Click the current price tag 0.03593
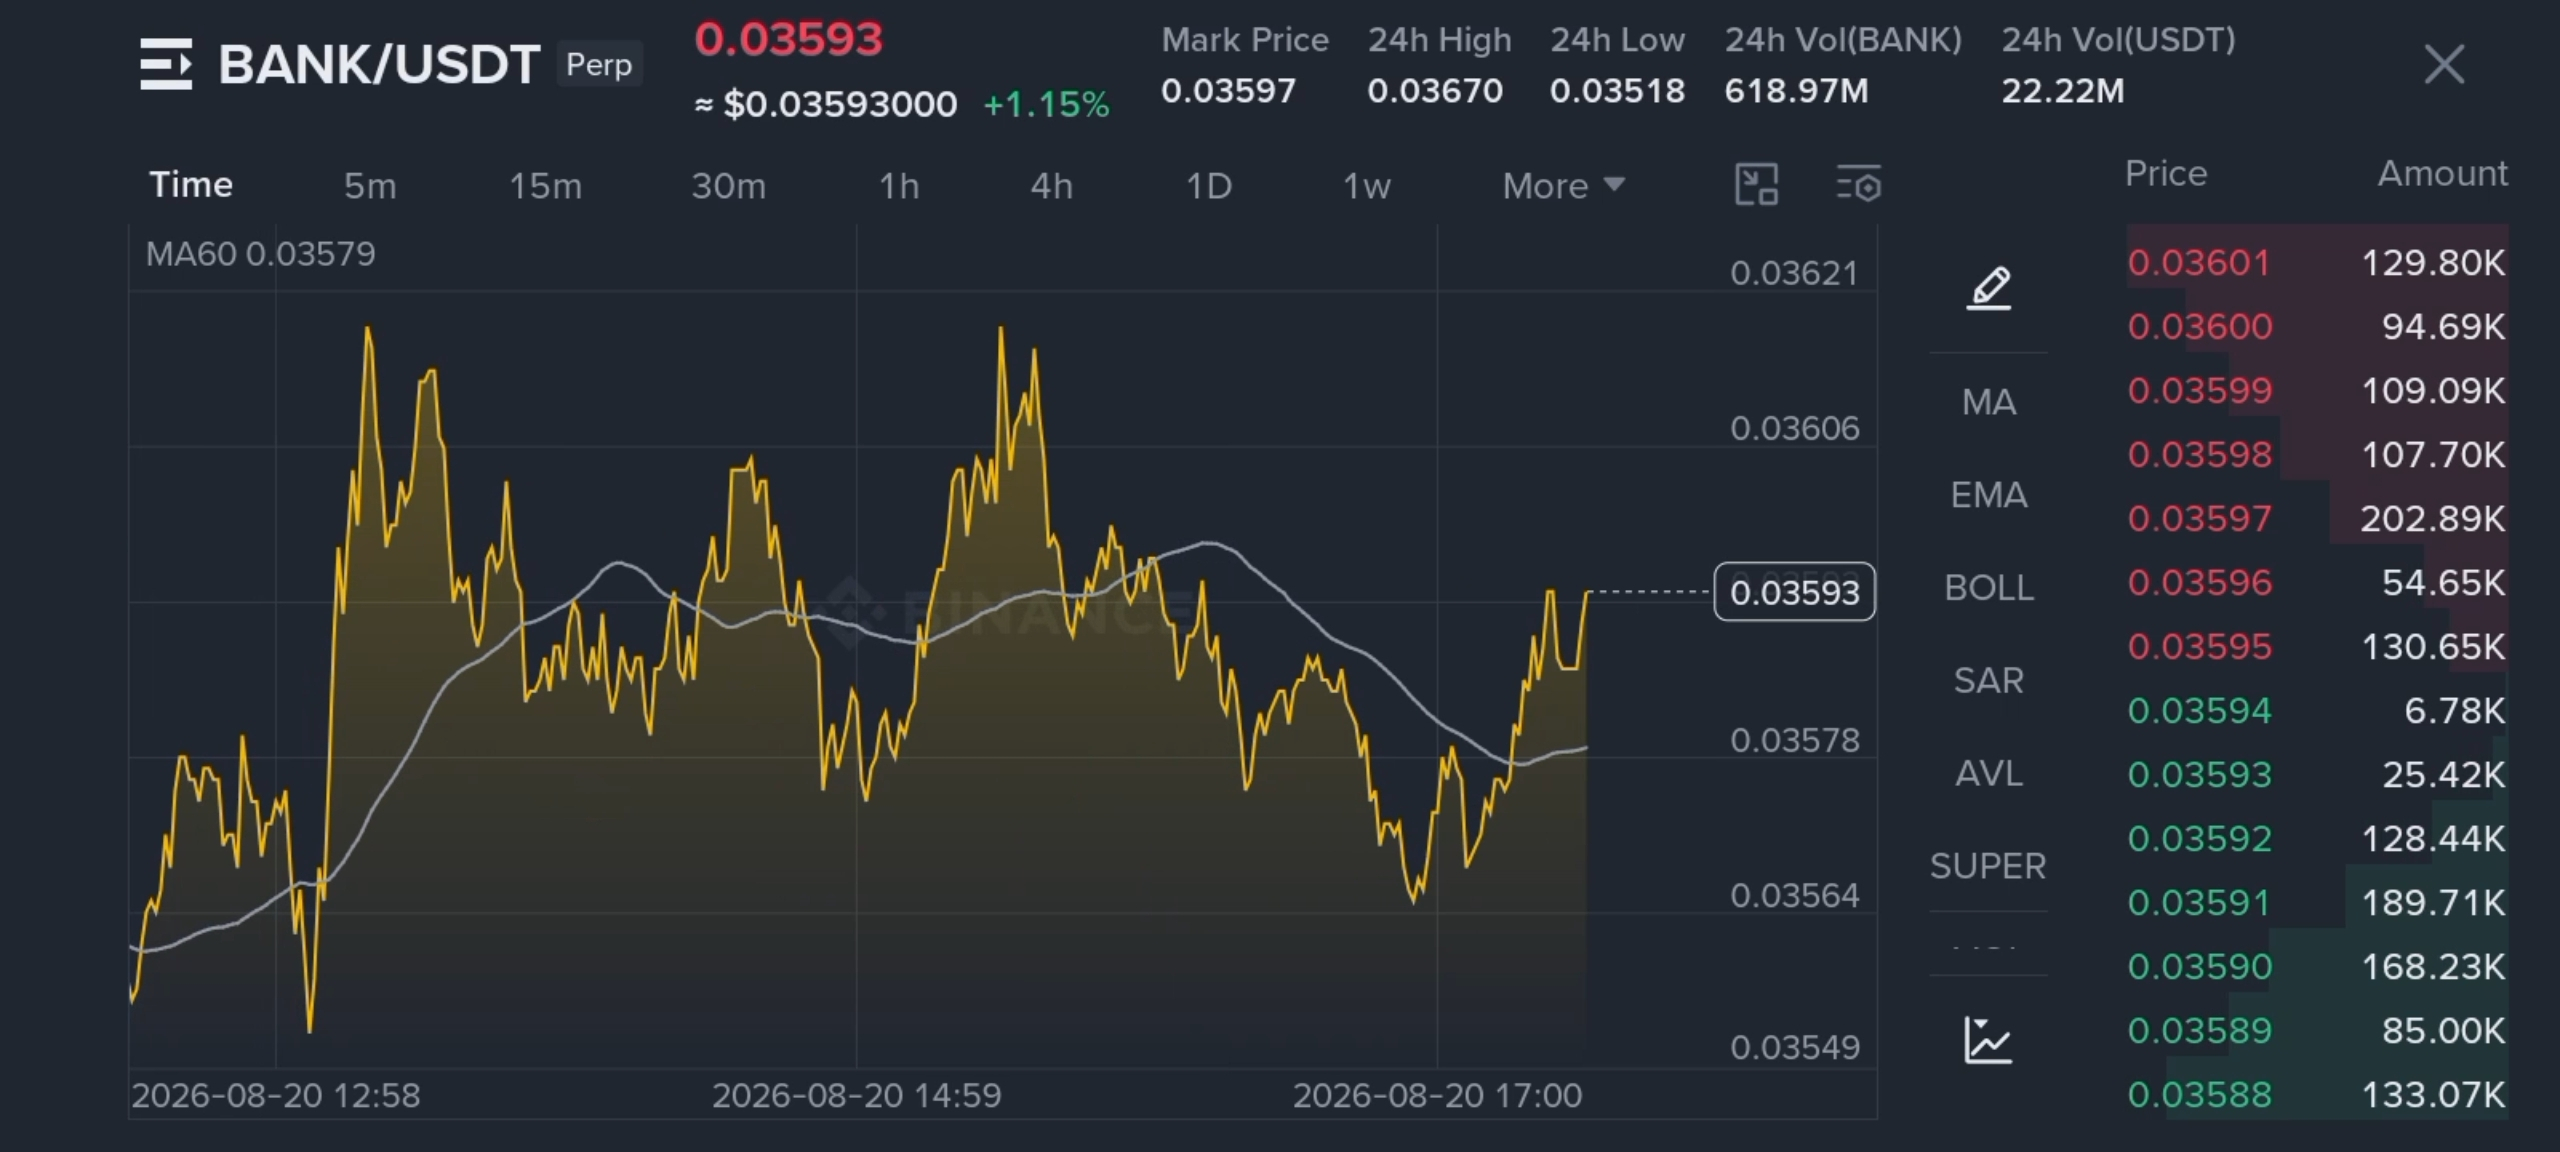The width and height of the screenshot is (2560, 1152). (1794, 592)
